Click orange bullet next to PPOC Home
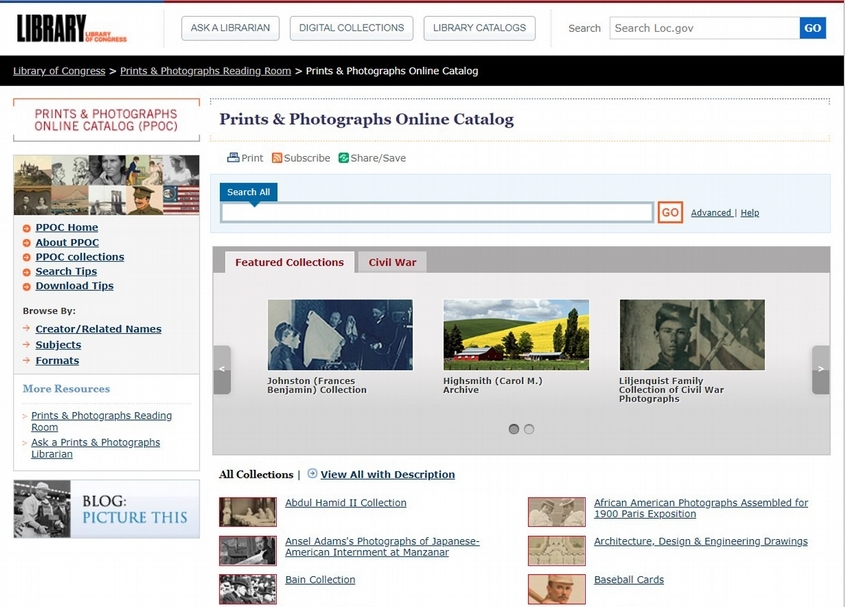Viewport: 845px width, 607px height. pyautogui.click(x=26, y=228)
